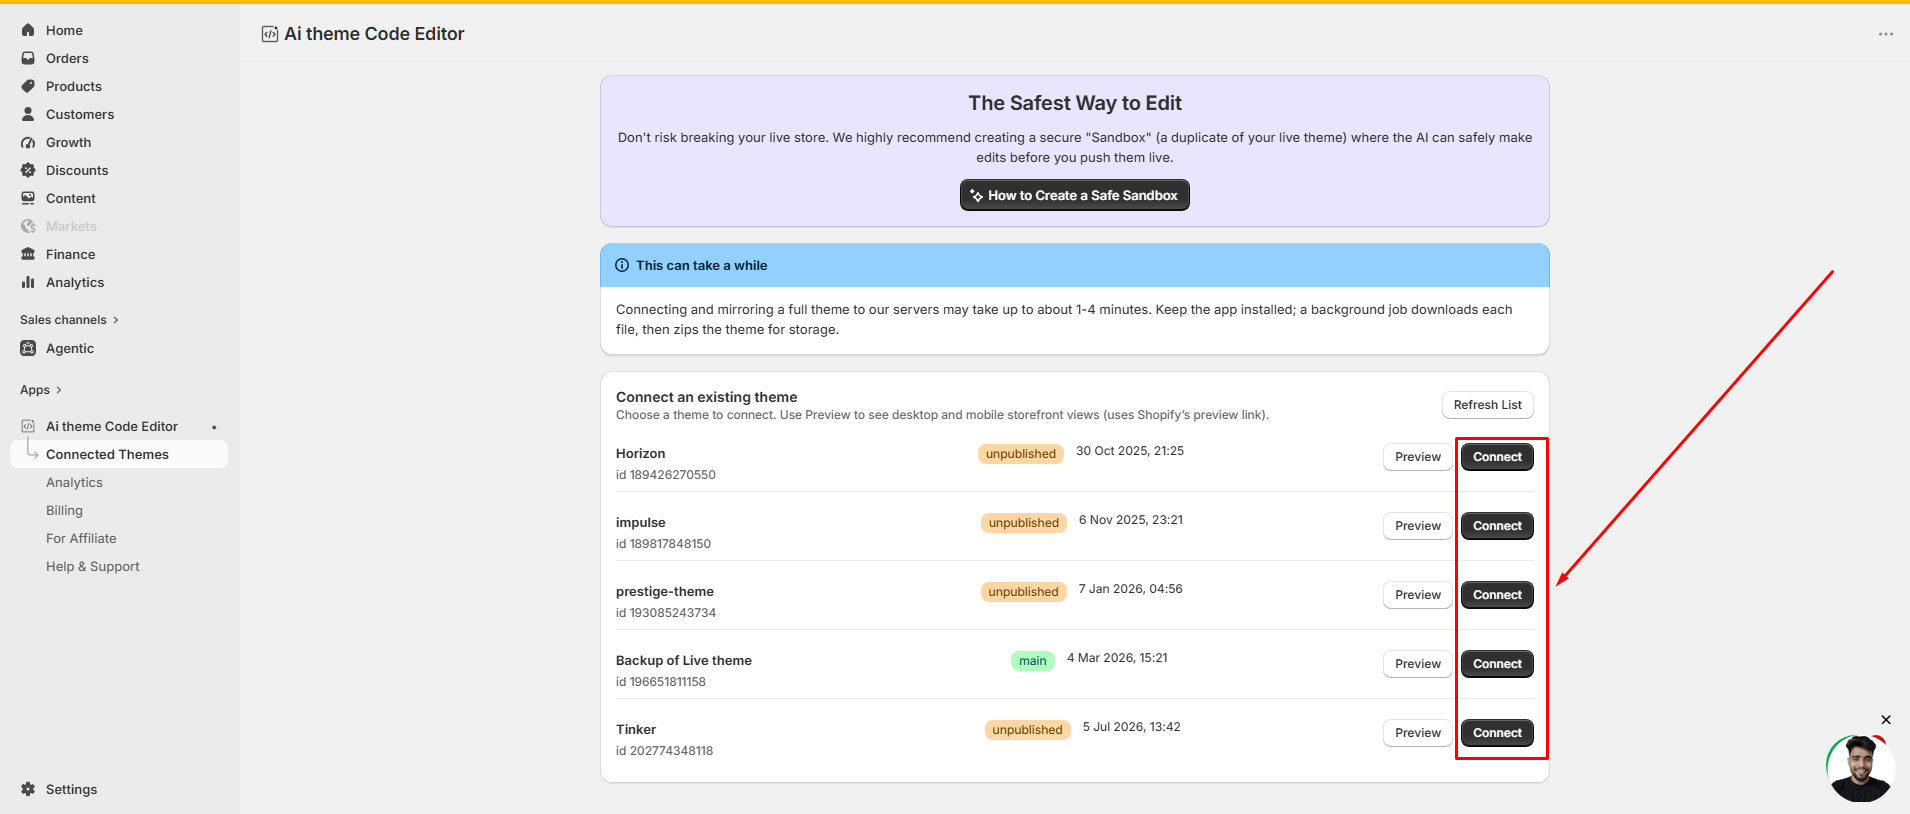Click the Growth gauge icon
The image size is (1910, 814).
(28, 142)
